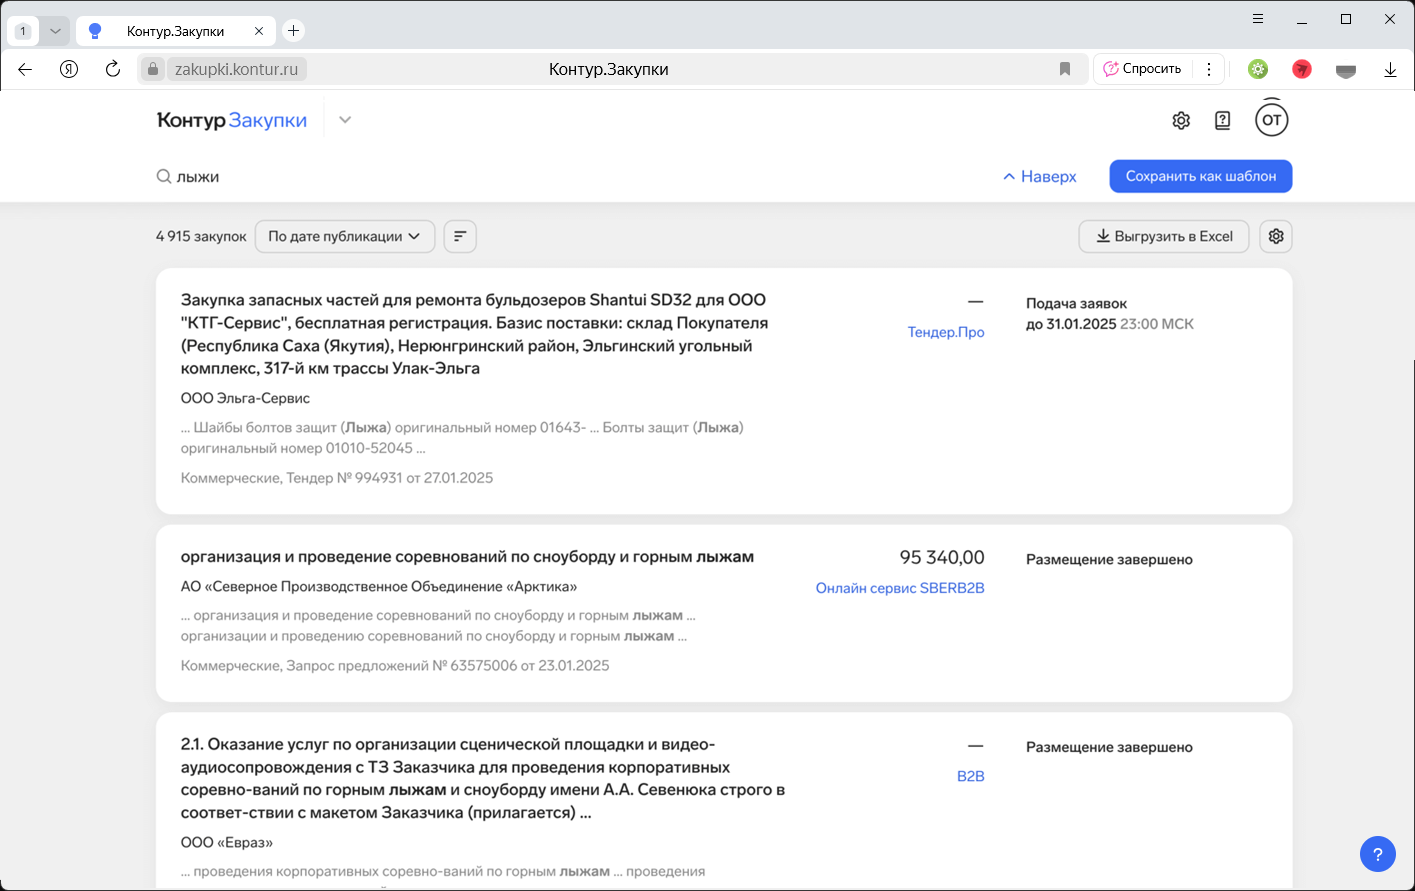Image resolution: width=1415 pixels, height=891 pixels.
Task: Open the blue help question button
Action: coord(1378,854)
